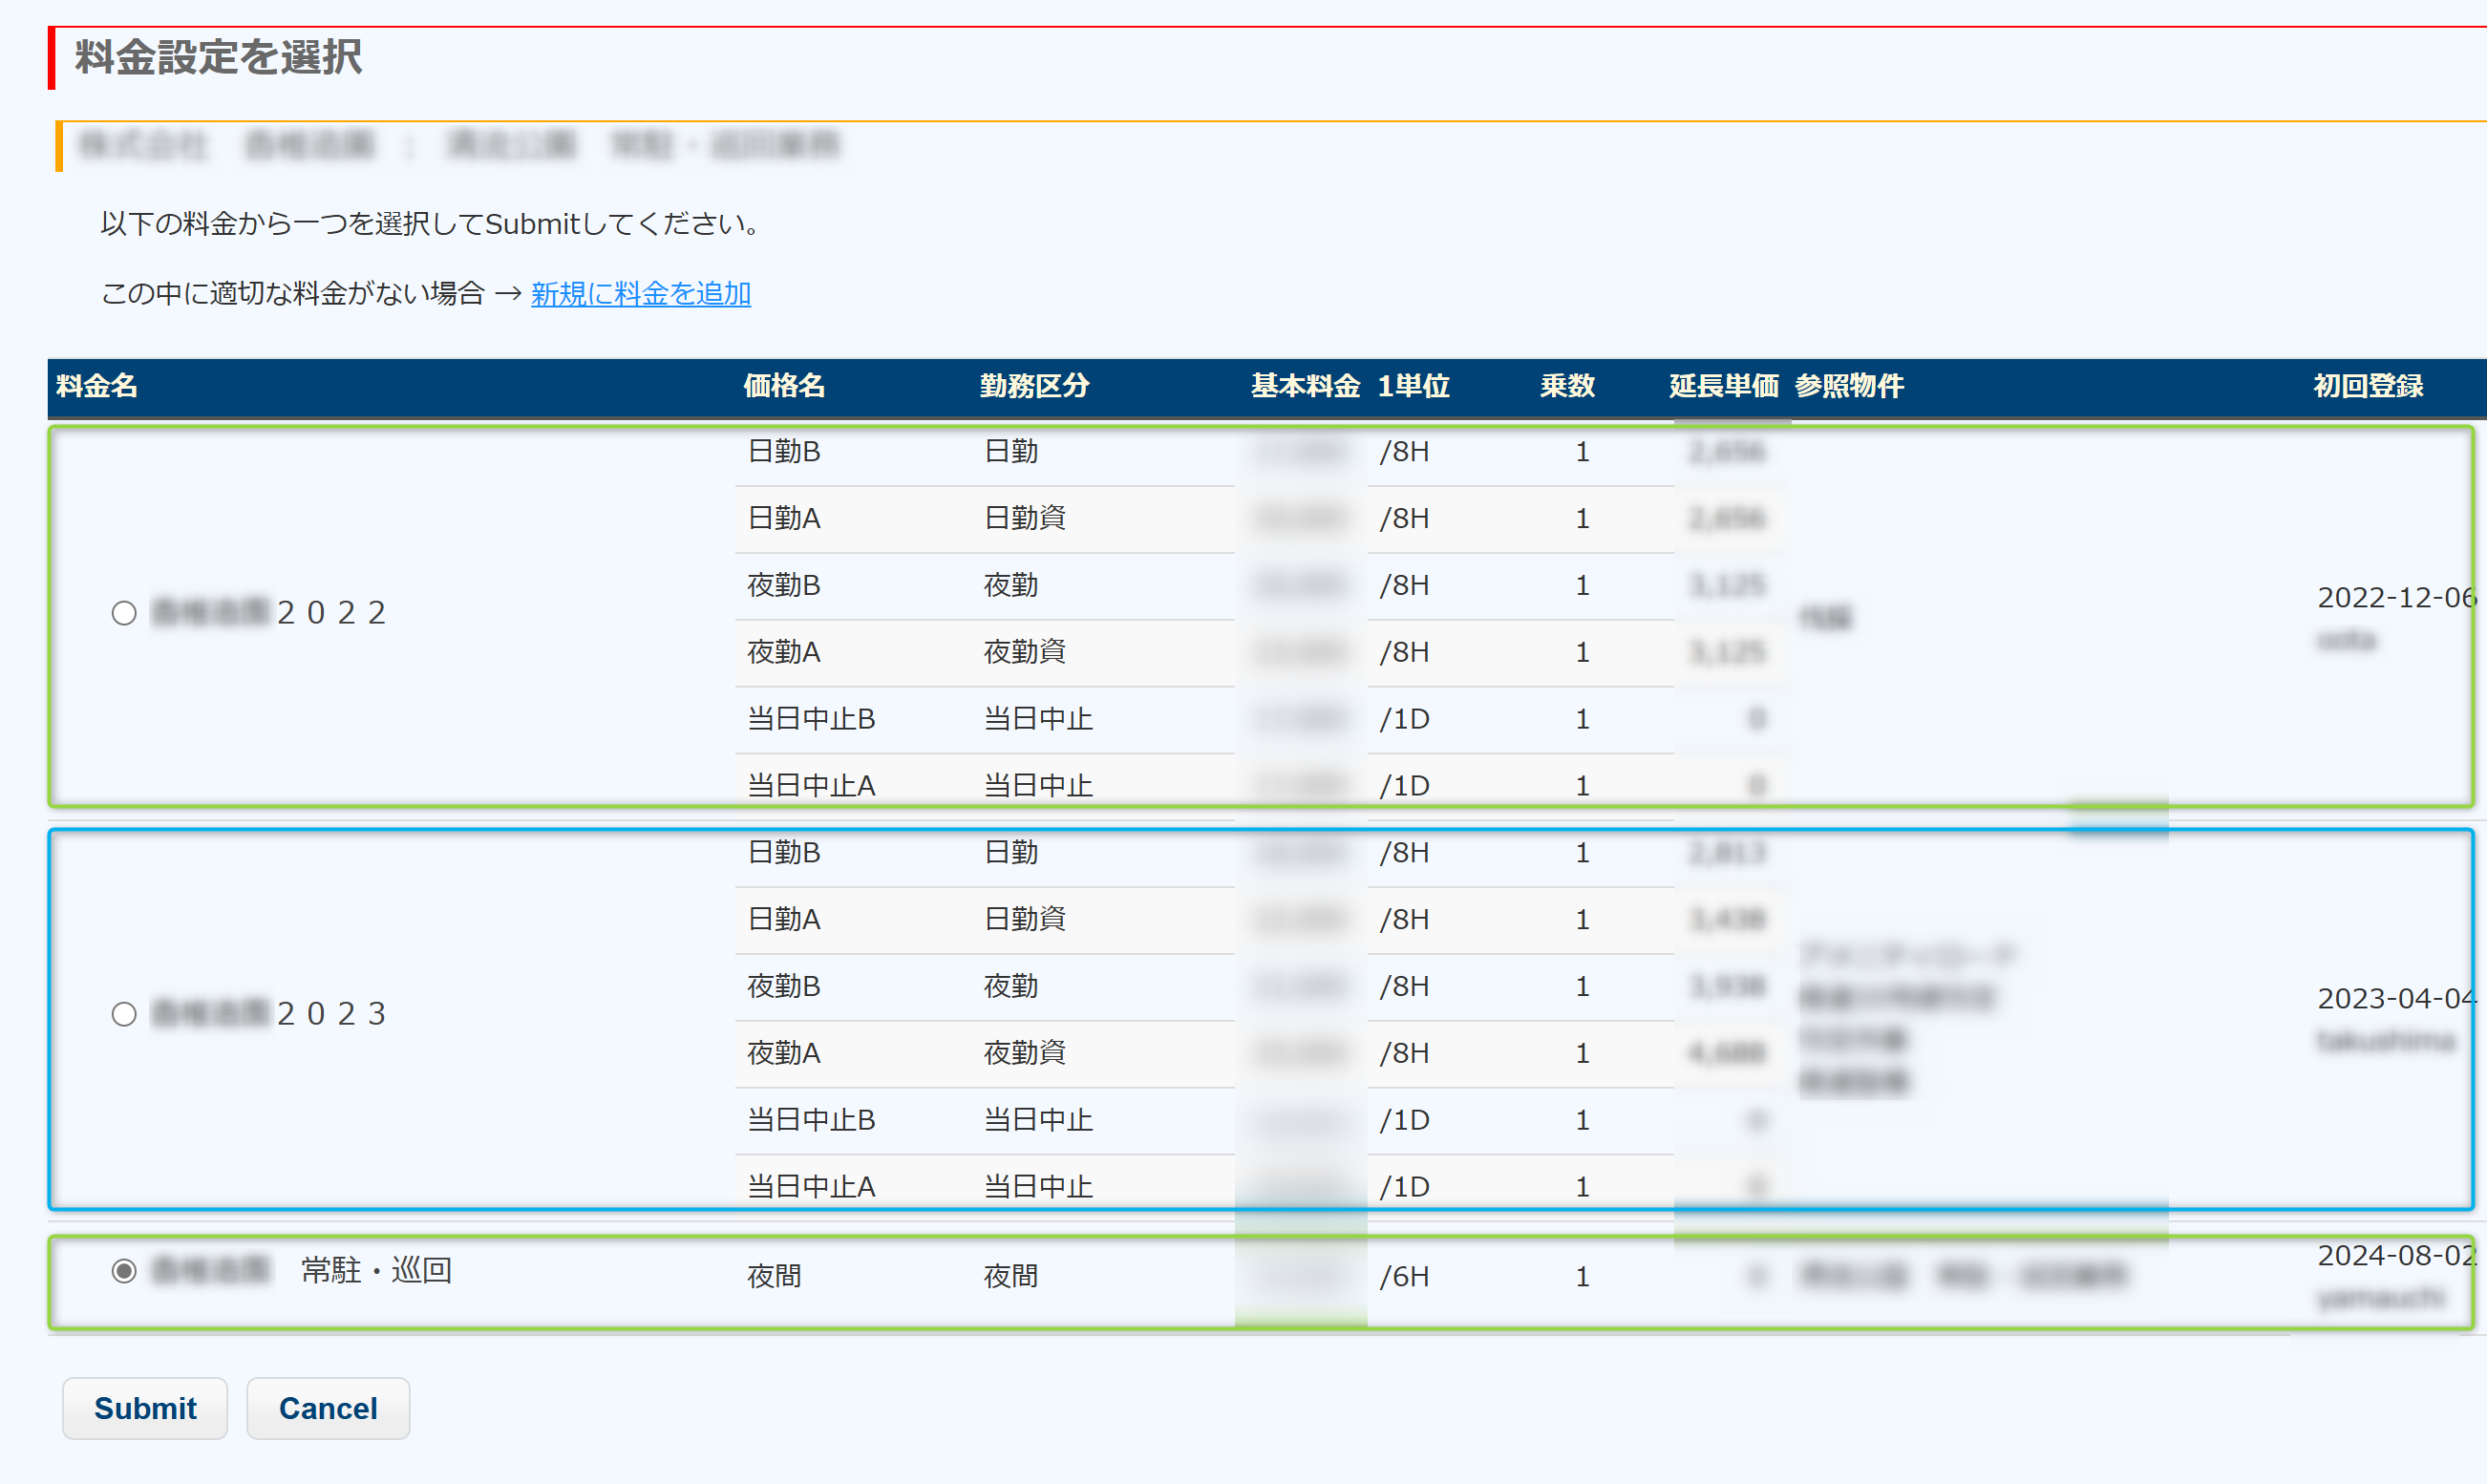Click the 常駐・巡回 rate name label
Viewport: 2487px width, 1484px height.
pyautogui.click(x=376, y=1271)
